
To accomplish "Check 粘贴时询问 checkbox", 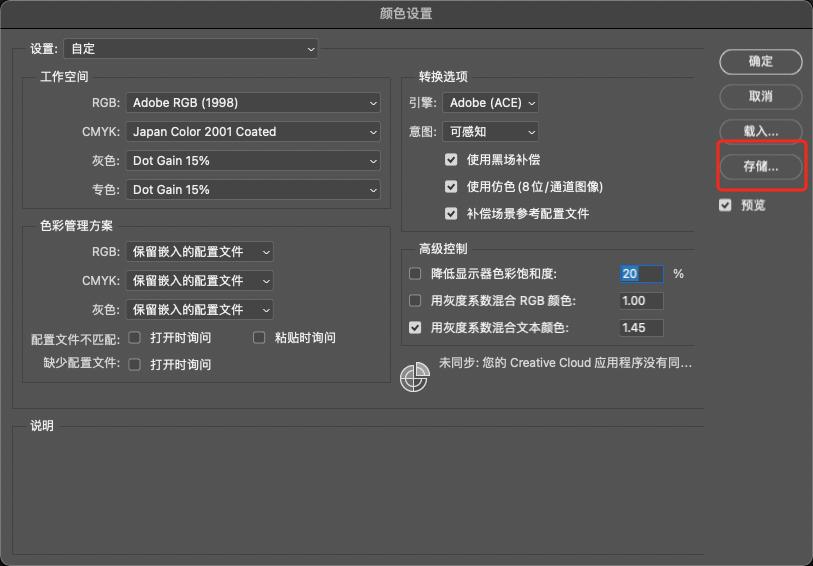I will click(259, 338).
